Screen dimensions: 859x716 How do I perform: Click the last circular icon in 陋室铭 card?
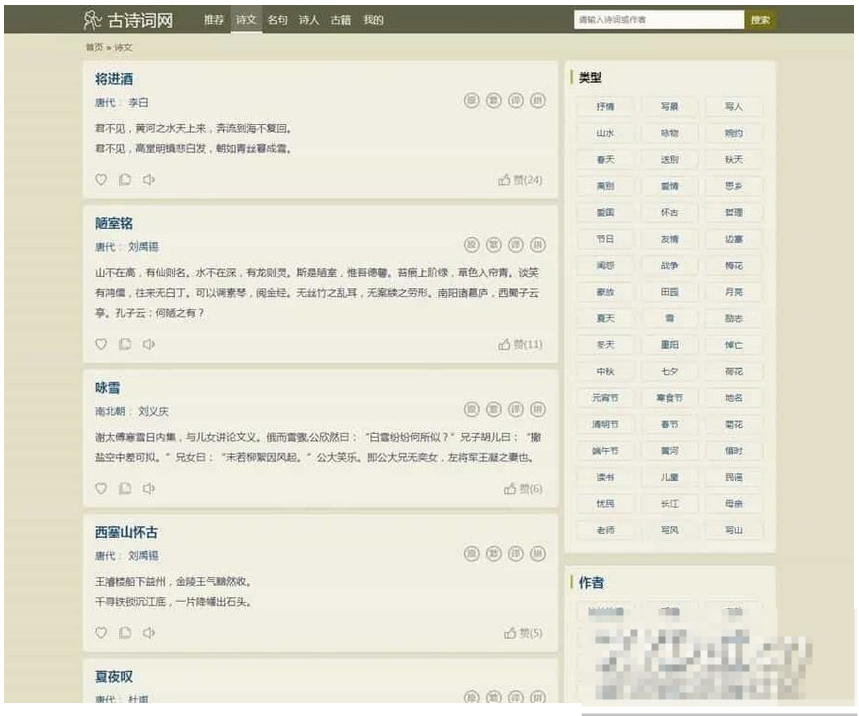click(538, 245)
